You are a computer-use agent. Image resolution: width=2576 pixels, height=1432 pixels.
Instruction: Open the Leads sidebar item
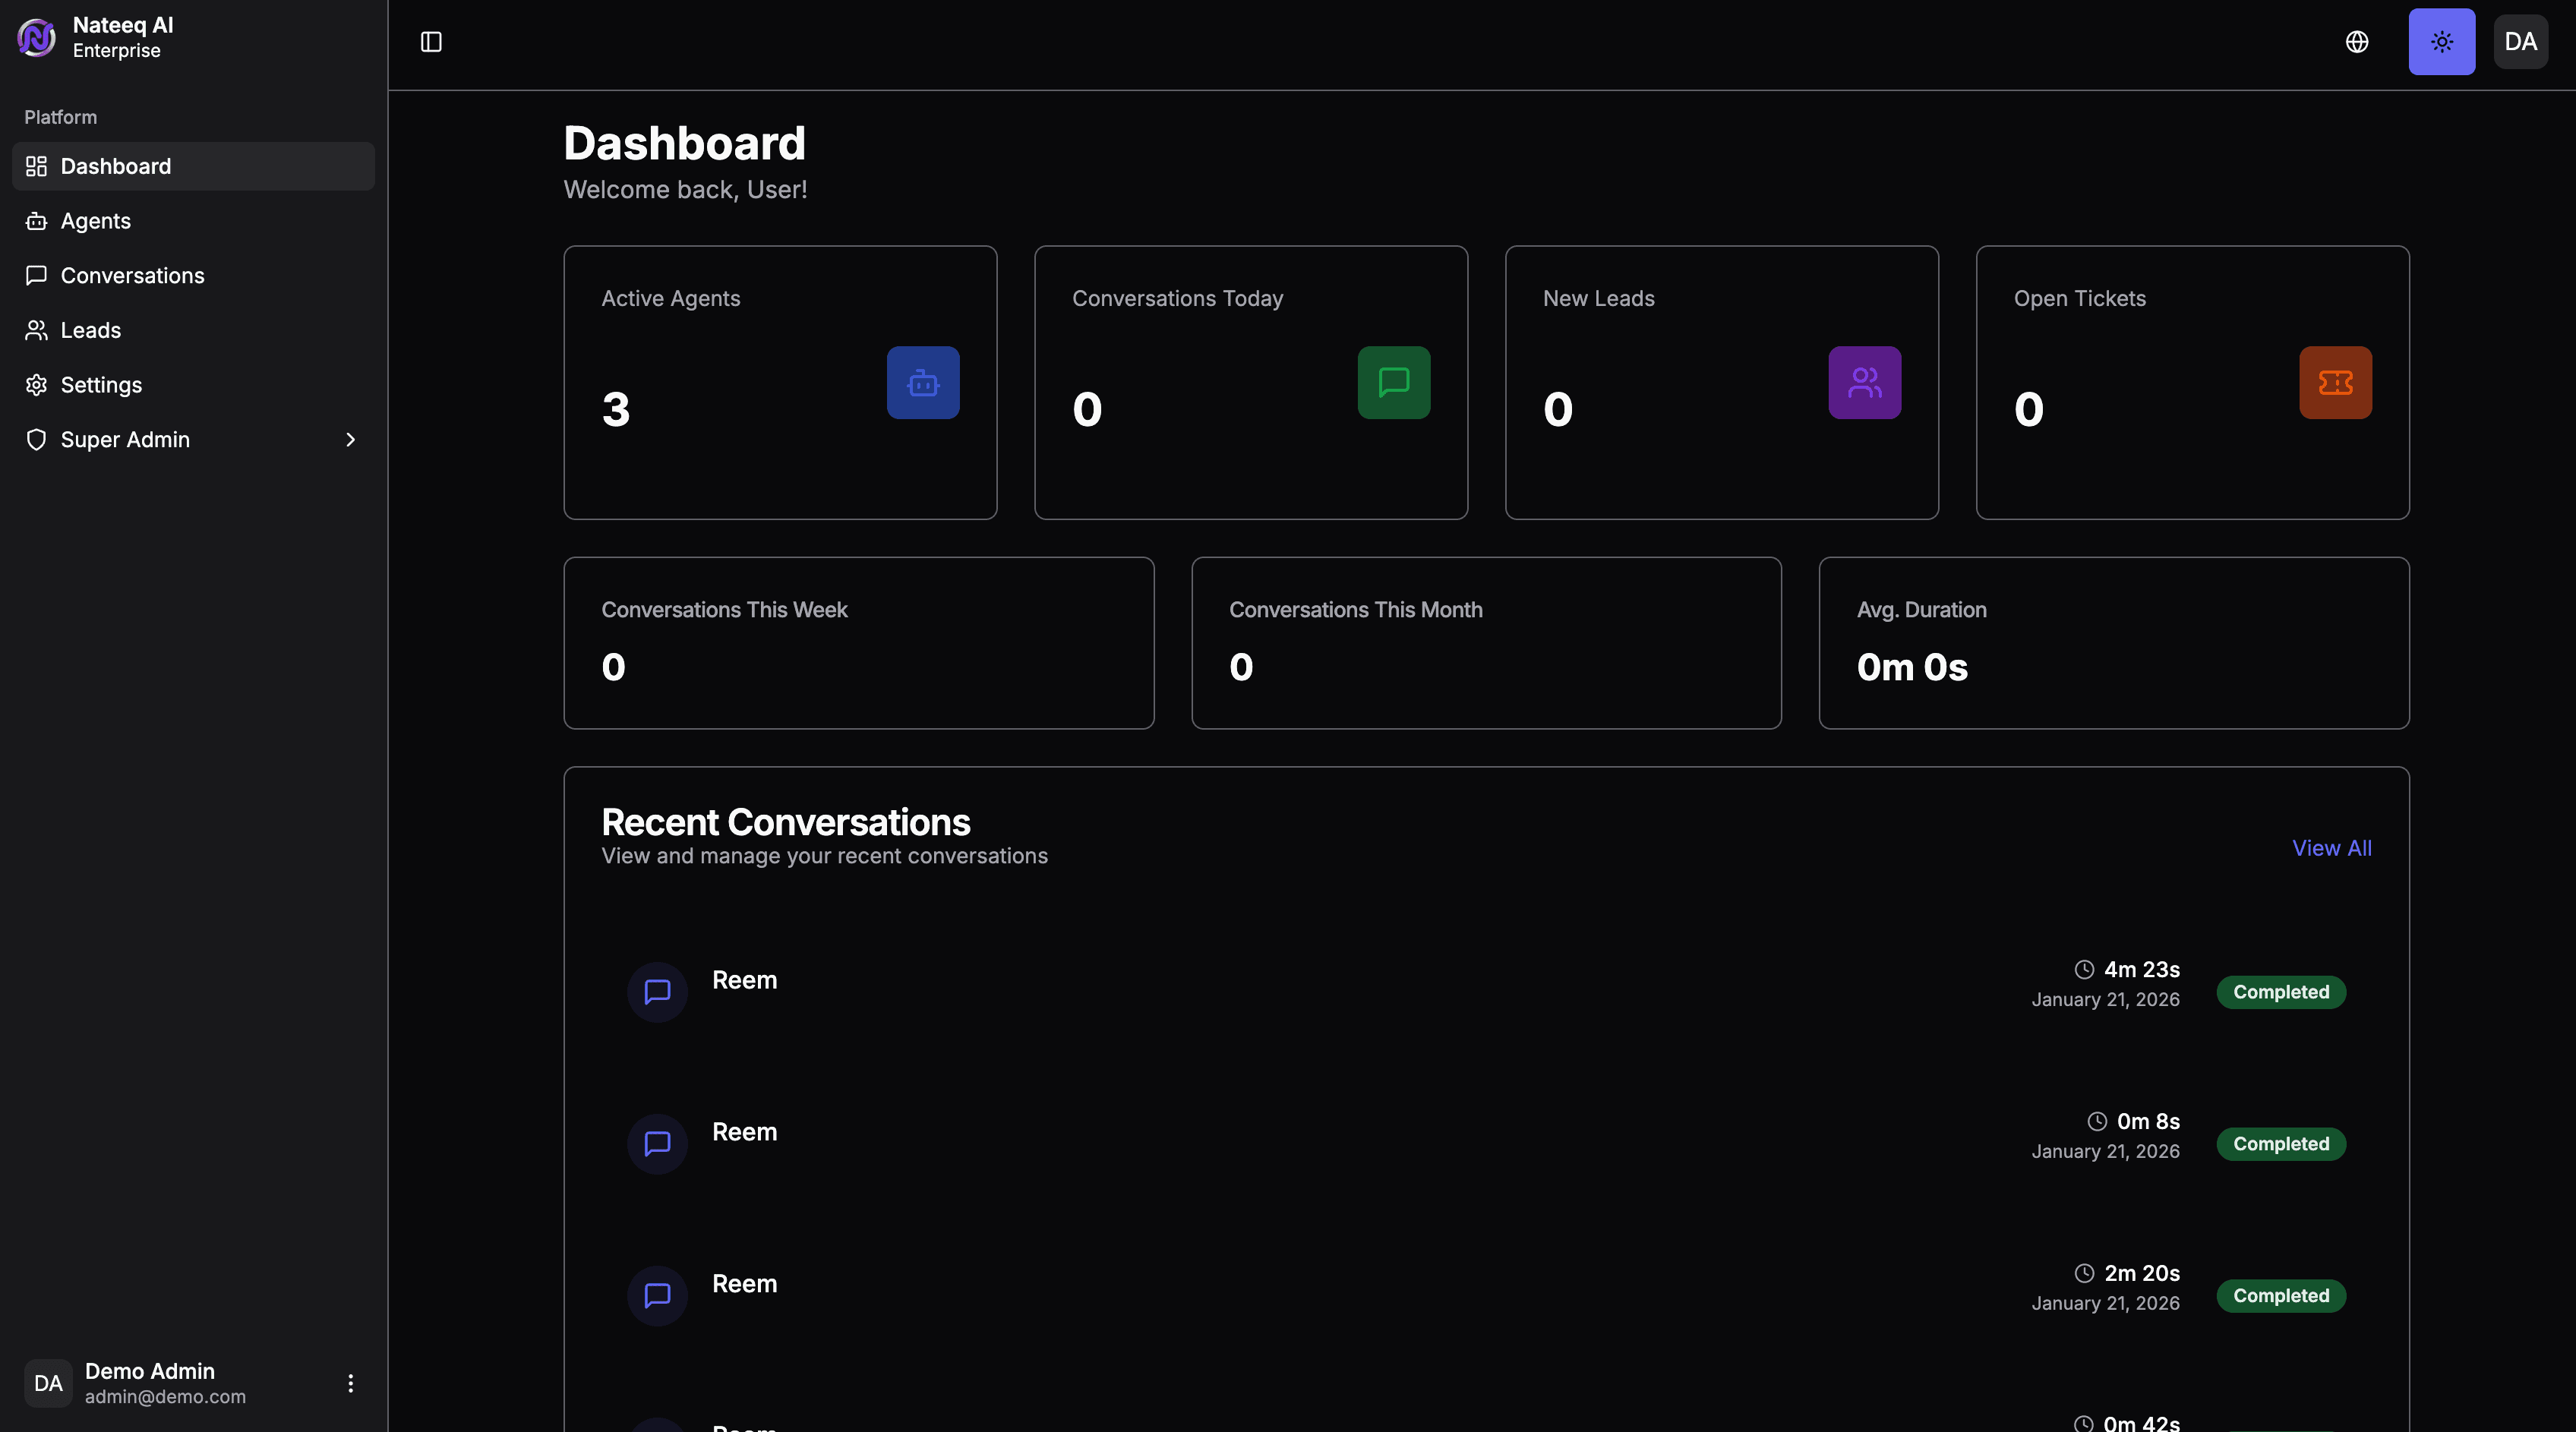(90, 330)
